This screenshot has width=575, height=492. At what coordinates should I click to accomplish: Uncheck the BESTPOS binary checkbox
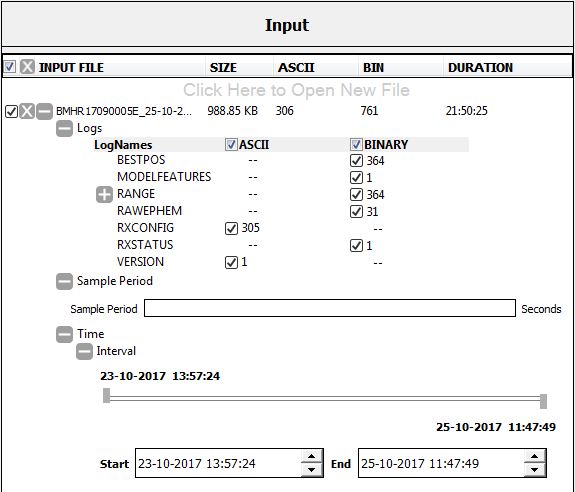click(356, 161)
